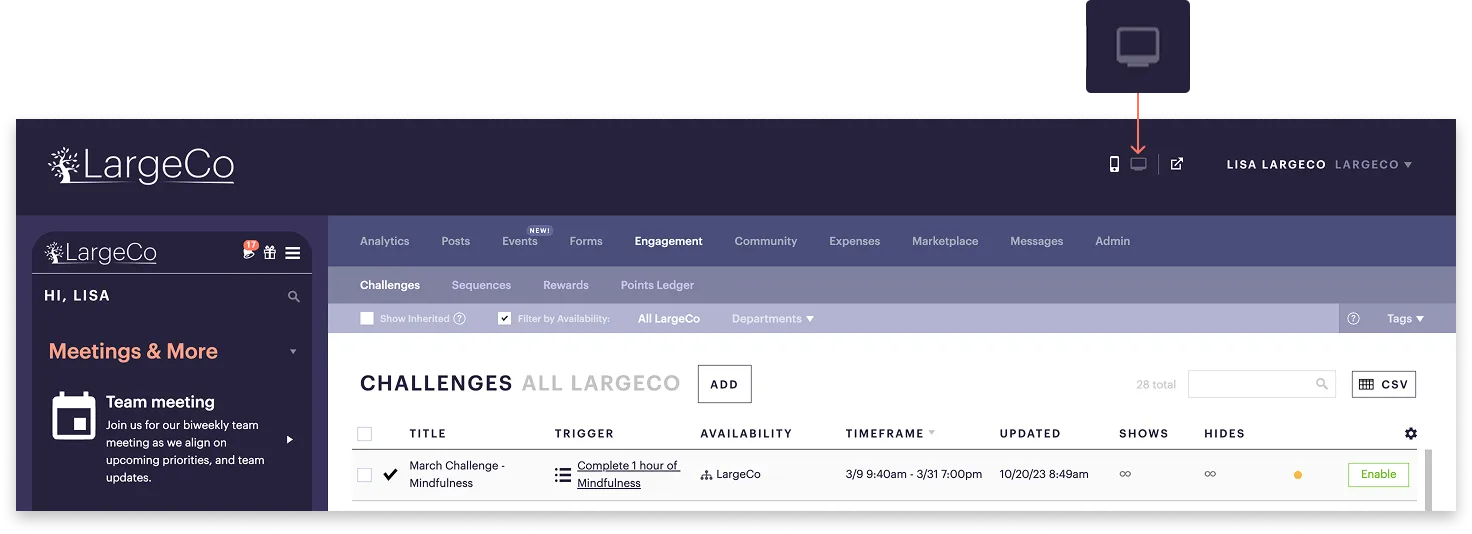Screen dimensions: 1472x534
Task: Click Team meeting calendar icon
Action: (73, 415)
